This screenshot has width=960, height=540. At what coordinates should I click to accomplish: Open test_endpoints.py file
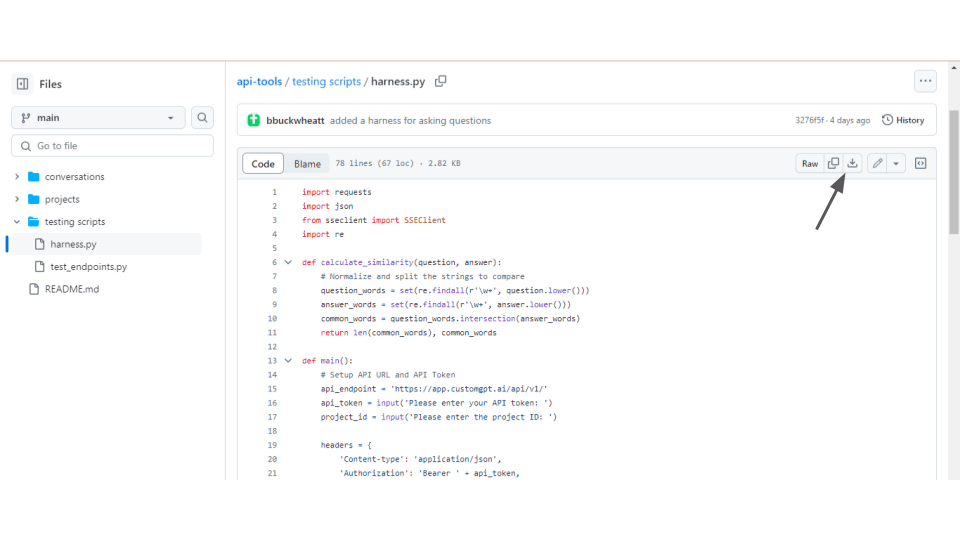[88, 267]
